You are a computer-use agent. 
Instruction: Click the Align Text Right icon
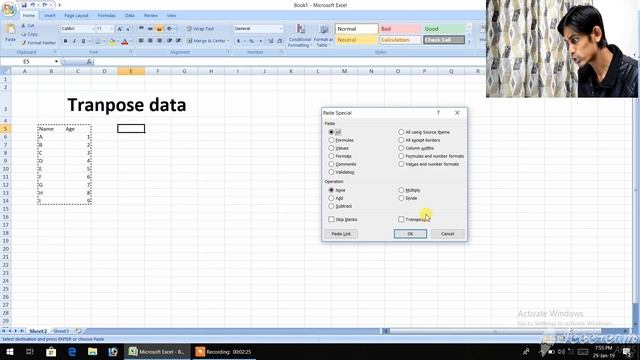click(x=159, y=41)
